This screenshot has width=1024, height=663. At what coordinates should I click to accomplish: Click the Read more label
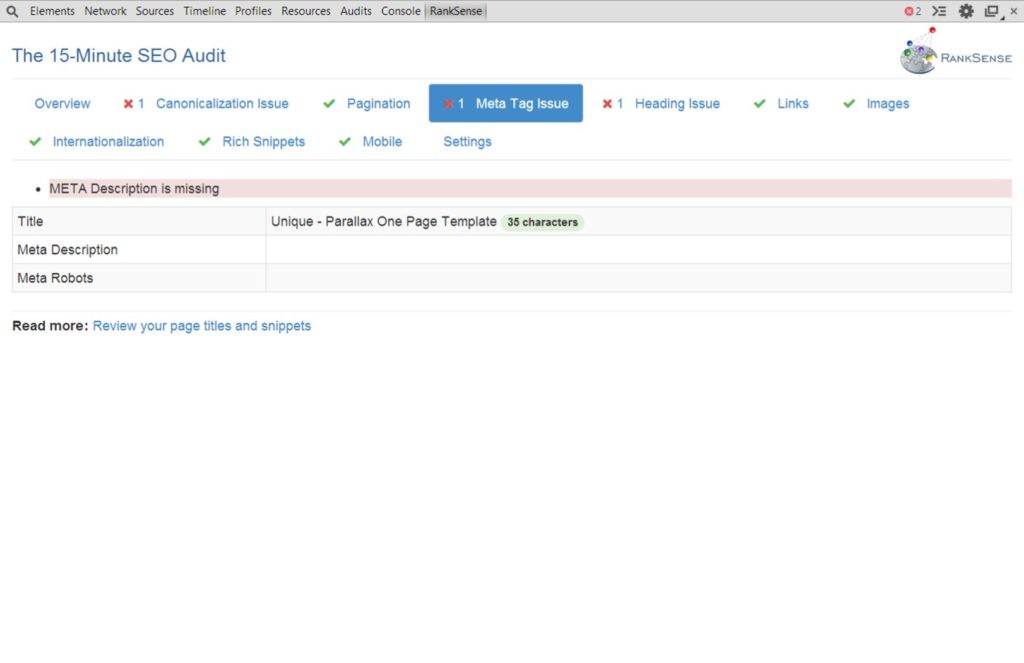50,326
